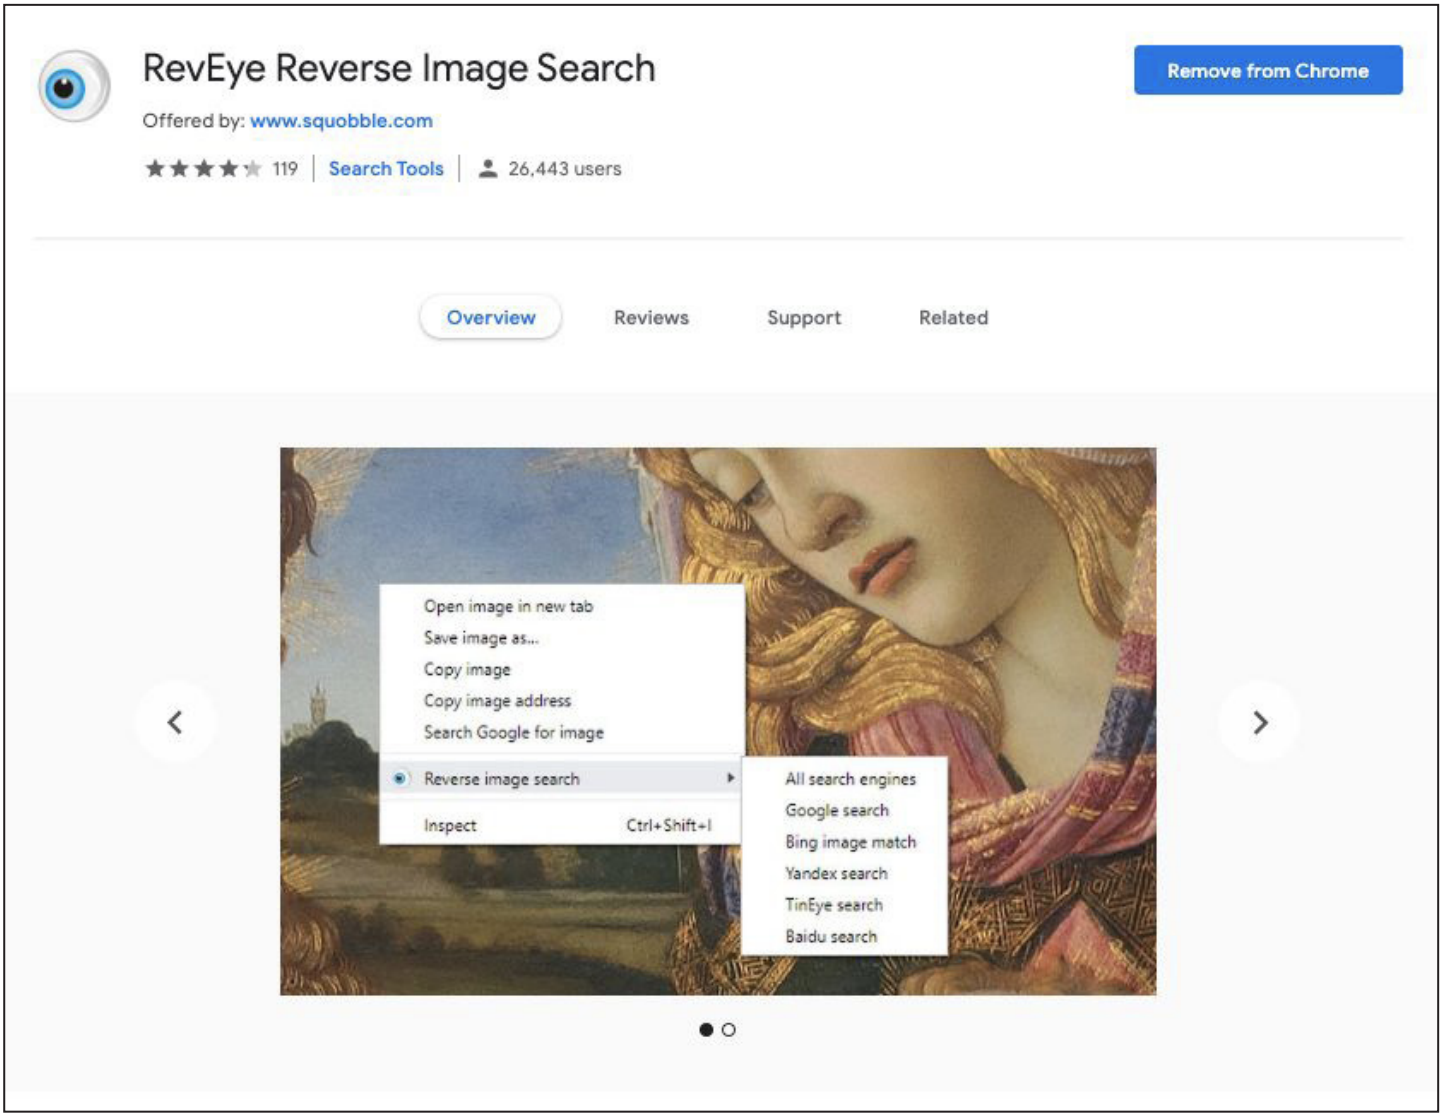Advance to next screenshot with right arrow
The width and height of the screenshot is (1444, 1116).
pos(1259,722)
